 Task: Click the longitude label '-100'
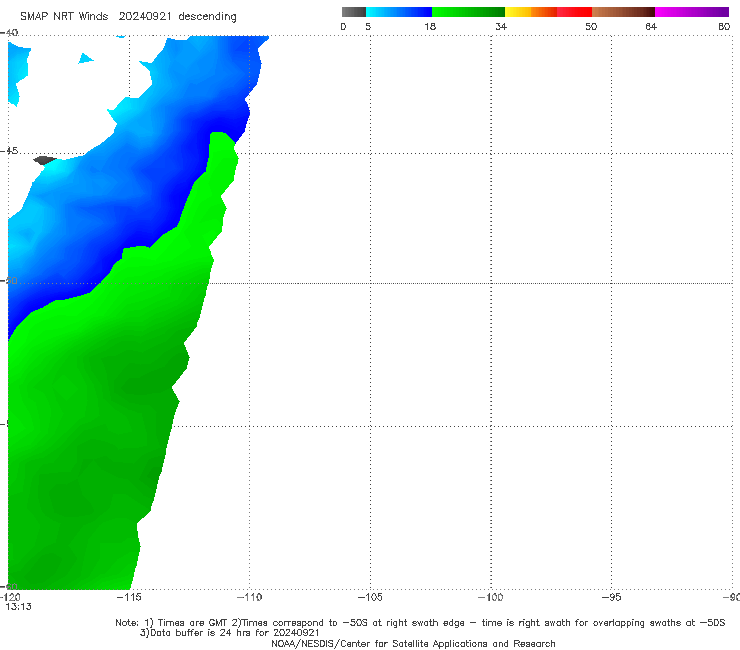490,597
